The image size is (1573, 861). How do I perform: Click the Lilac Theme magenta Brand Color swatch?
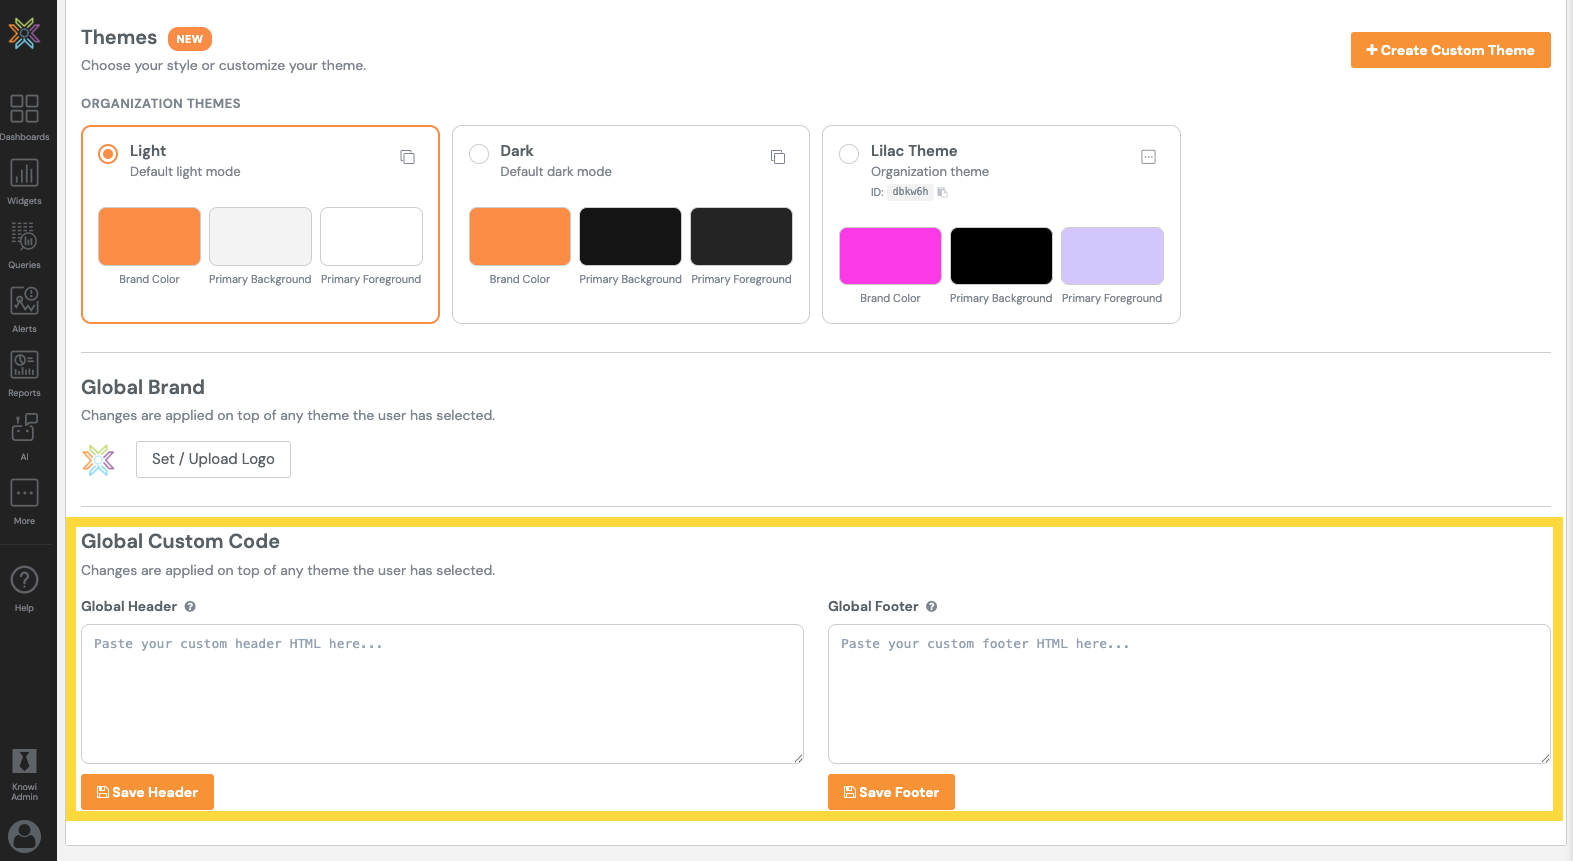click(890, 256)
